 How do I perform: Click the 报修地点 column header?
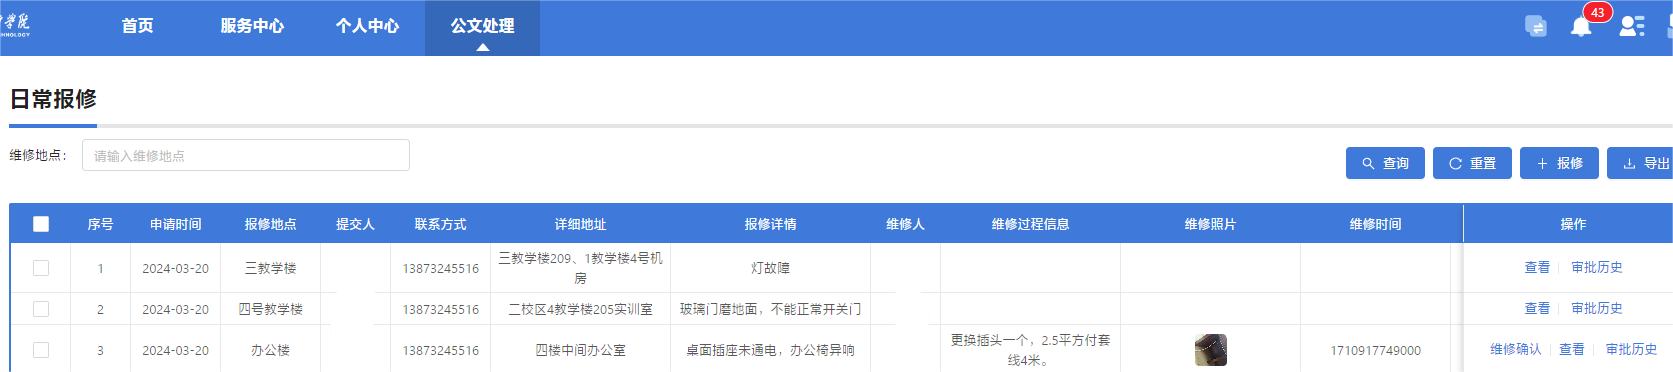pos(271,224)
